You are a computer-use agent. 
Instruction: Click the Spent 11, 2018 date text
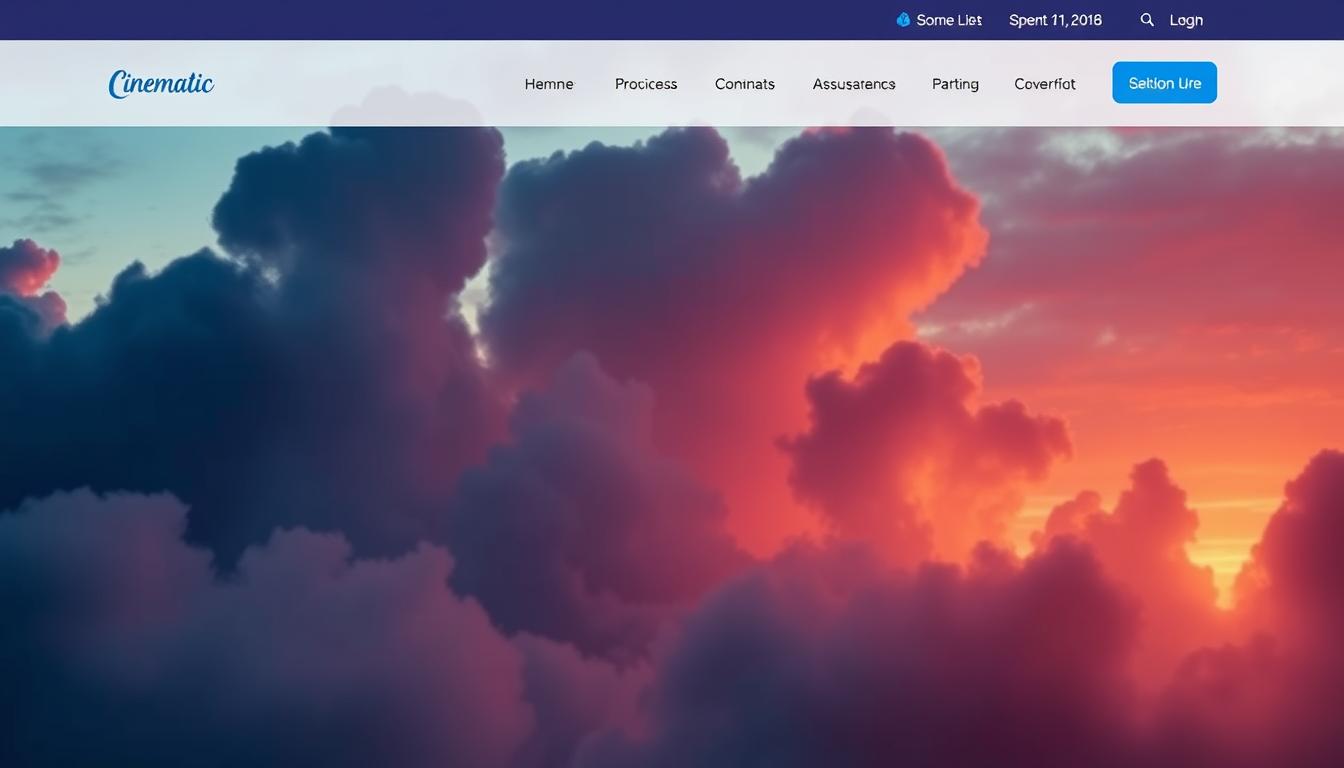[x=1055, y=20]
